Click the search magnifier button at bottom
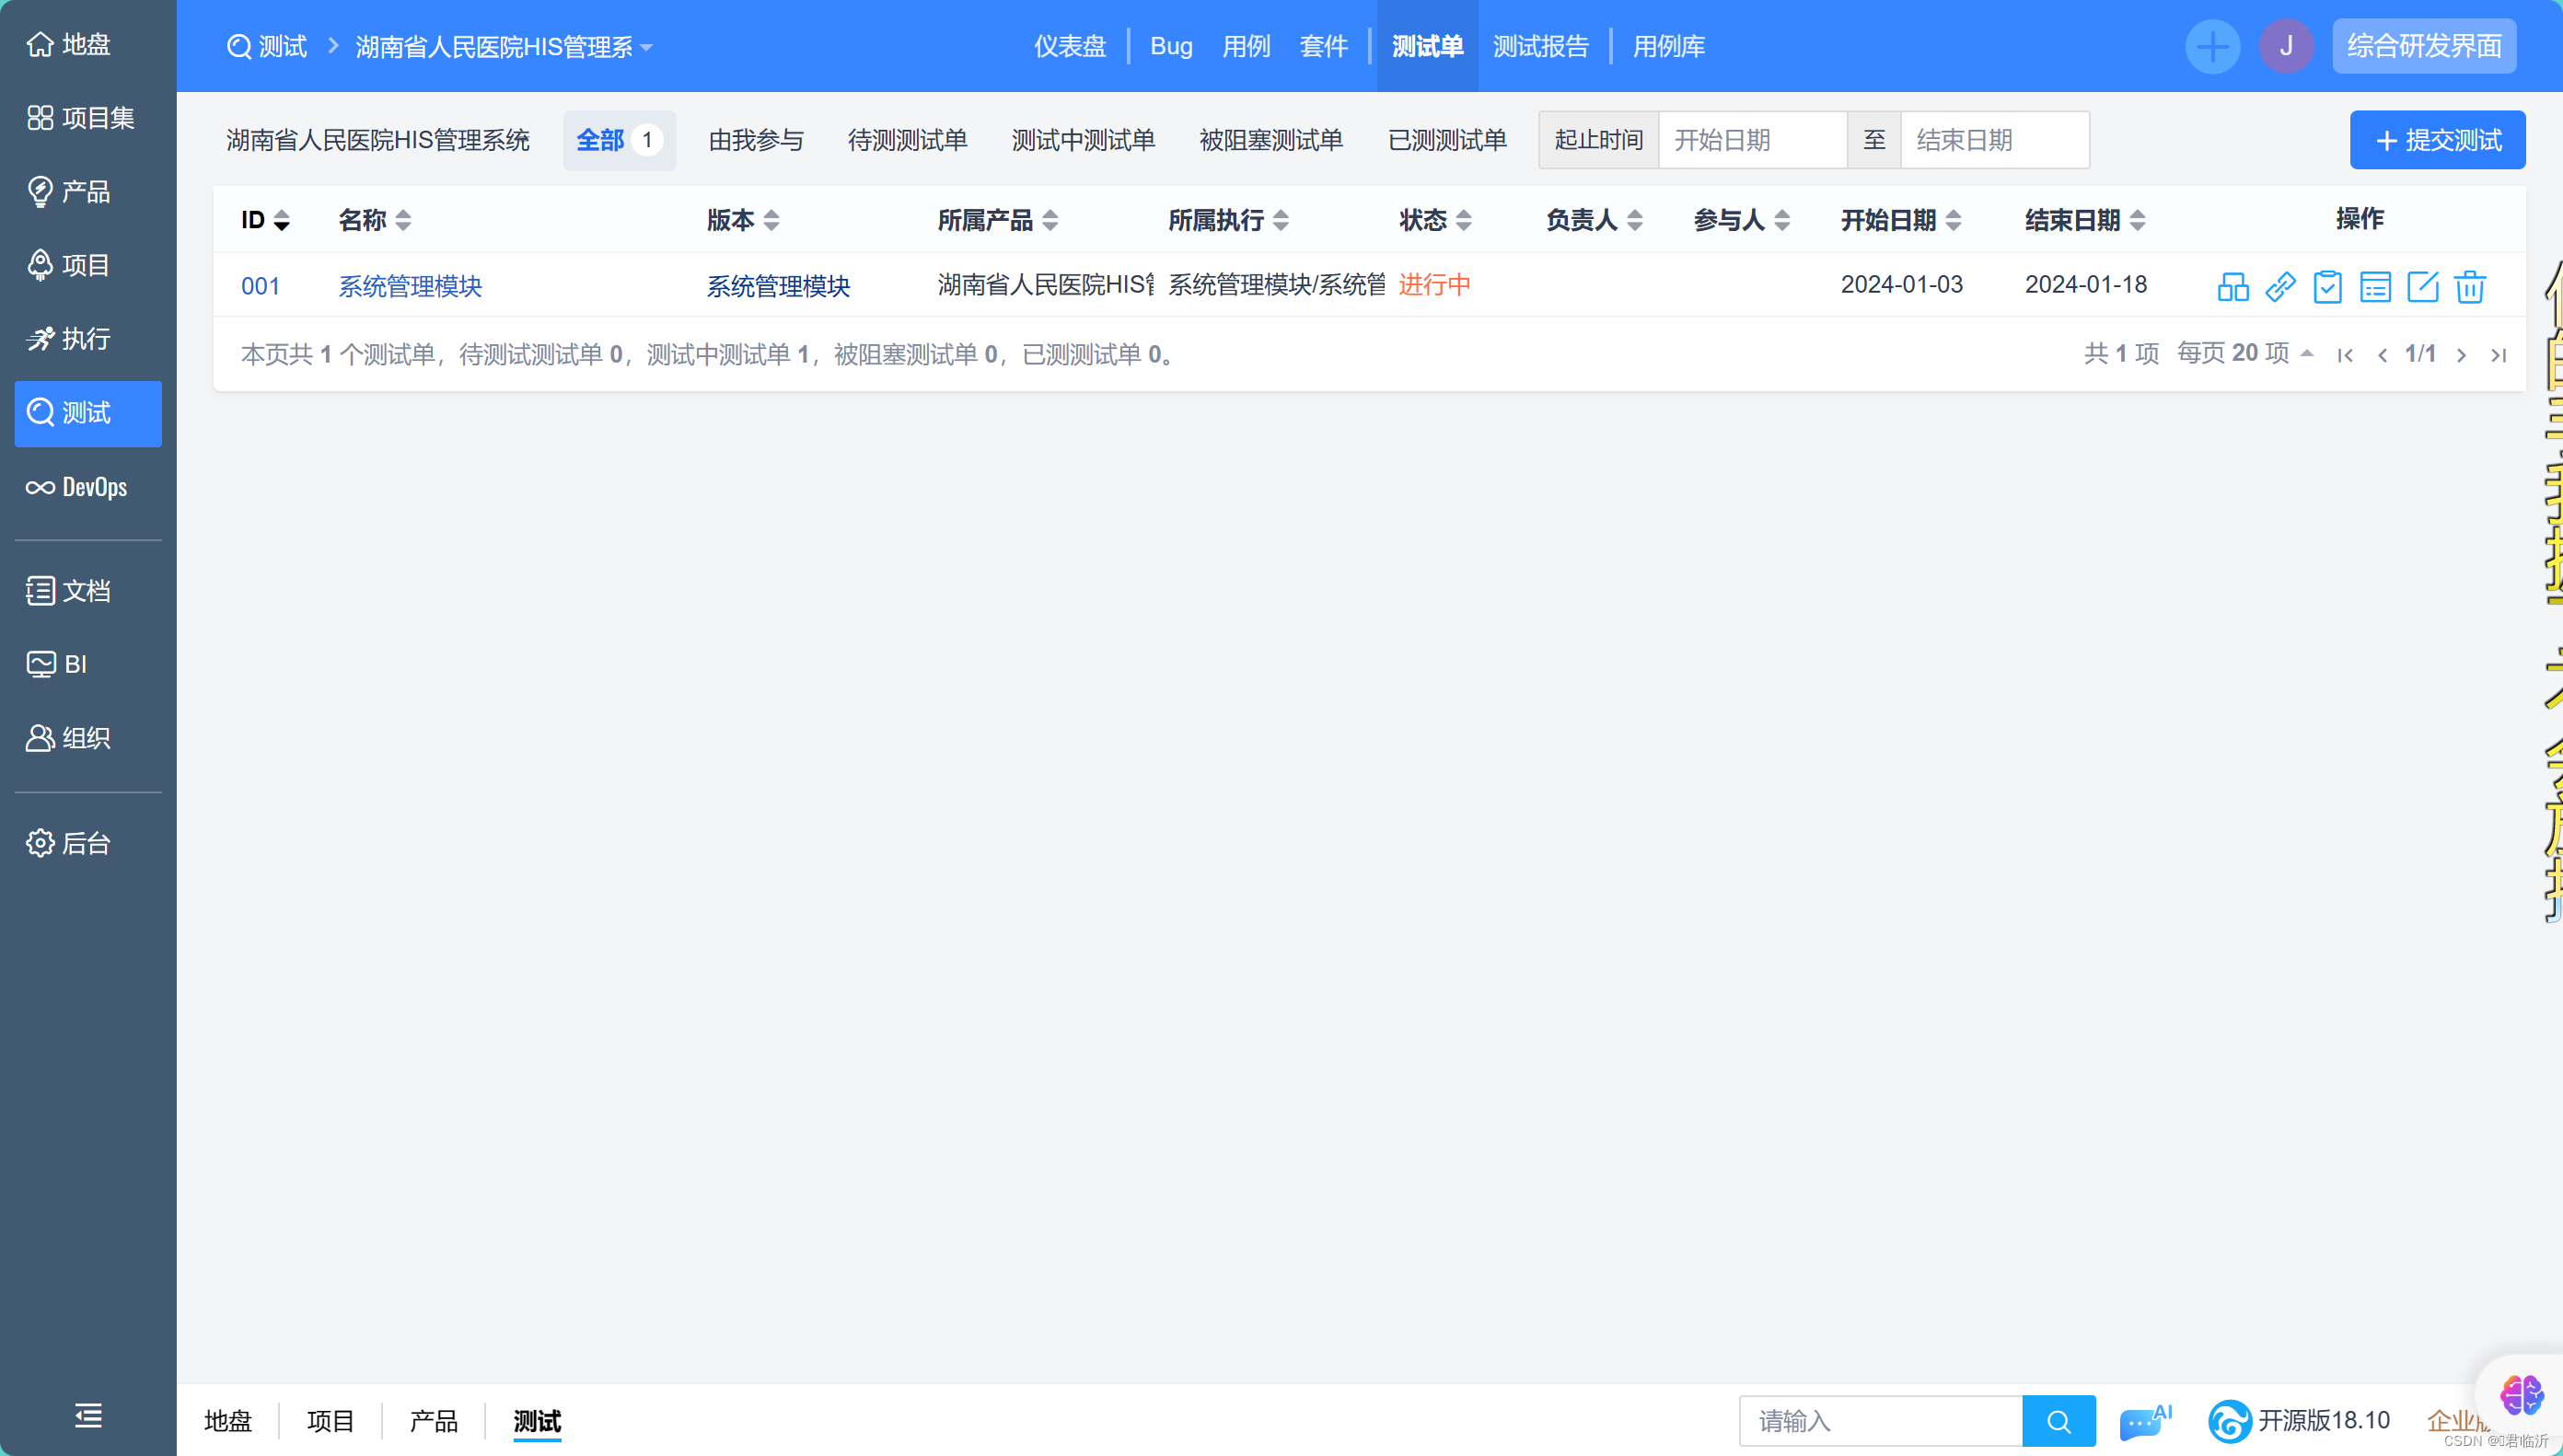This screenshot has width=2563, height=1456. (x=2058, y=1420)
